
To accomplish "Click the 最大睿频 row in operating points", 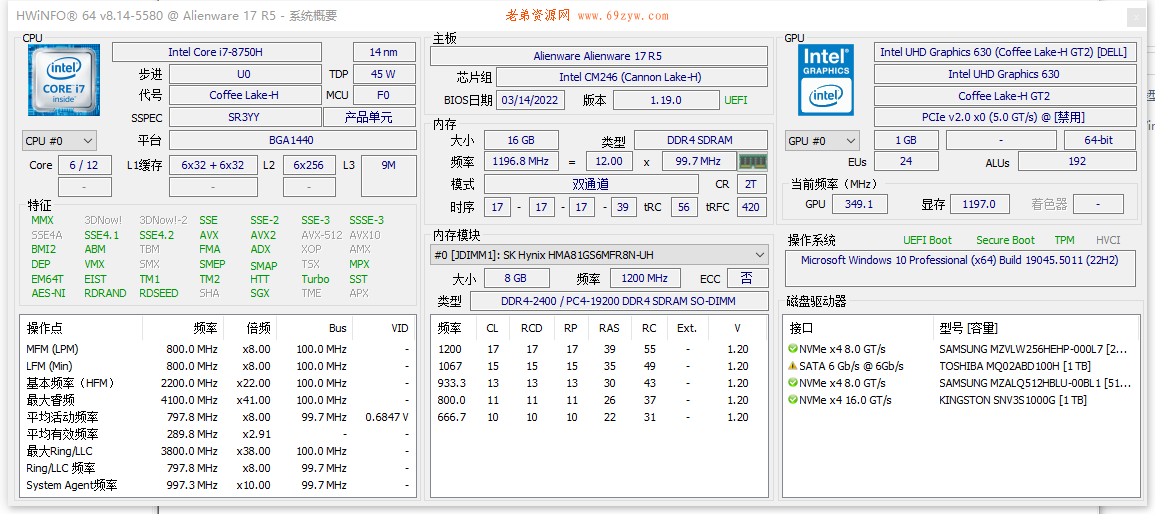I will pyautogui.click(x=217, y=400).
